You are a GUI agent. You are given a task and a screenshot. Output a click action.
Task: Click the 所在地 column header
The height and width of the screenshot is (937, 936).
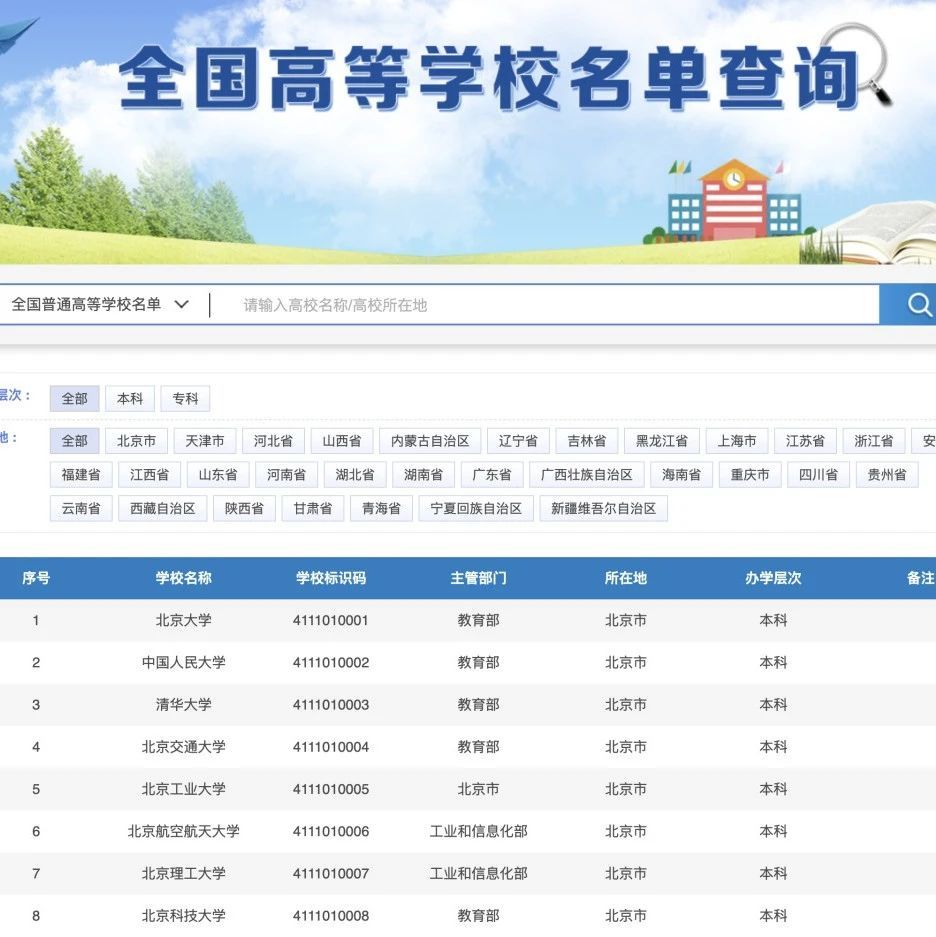tap(626, 578)
